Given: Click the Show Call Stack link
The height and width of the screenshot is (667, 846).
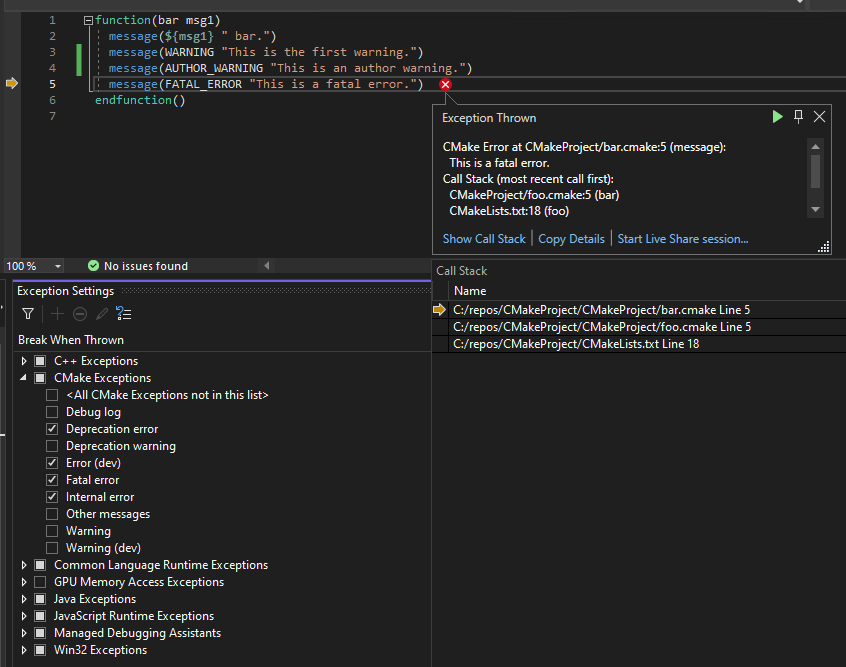Looking at the screenshot, I should point(484,238).
